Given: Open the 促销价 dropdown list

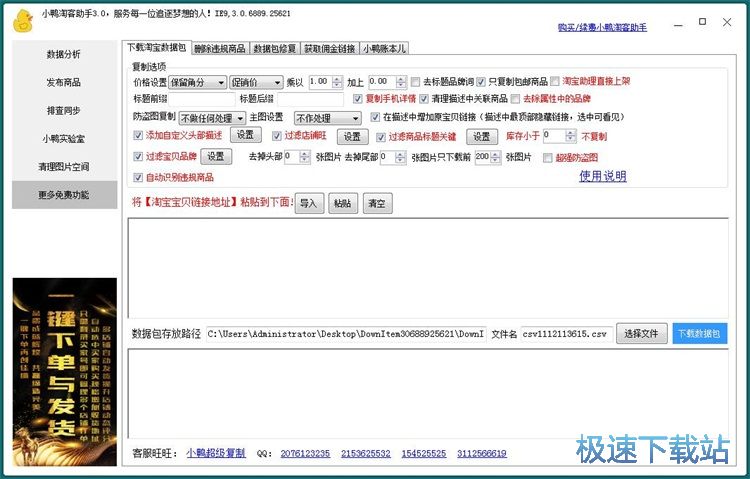Looking at the screenshot, I should click(x=255, y=81).
